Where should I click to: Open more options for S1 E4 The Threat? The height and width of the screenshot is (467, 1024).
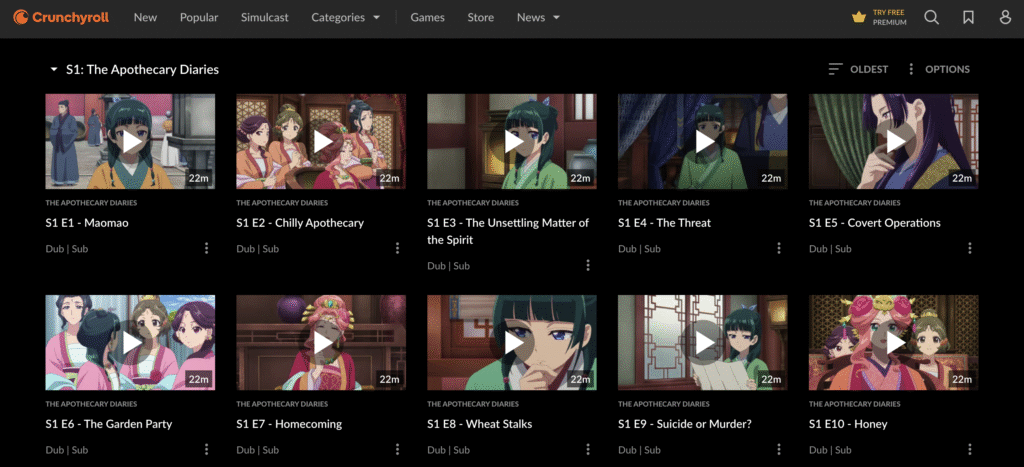[x=778, y=248]
